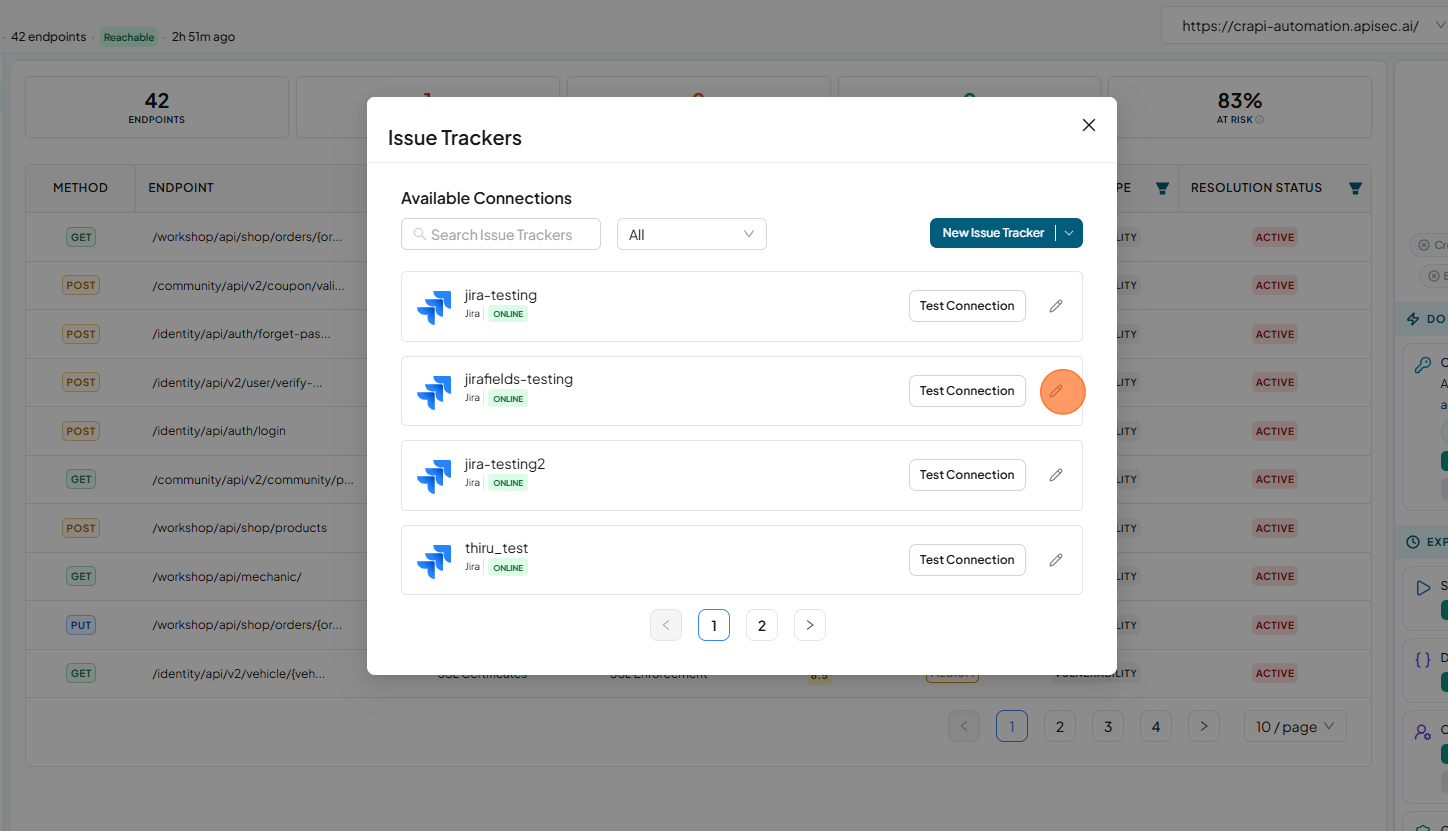This screenshot has width=1448, height=831.
Task: Edit the jira-testing2 connection
Action: pyautogui.click(x=1056, y=475)
